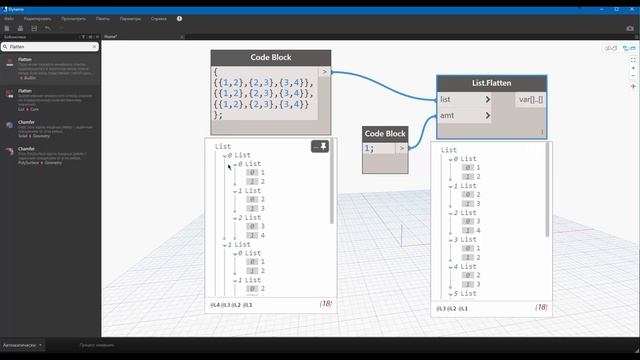Image resolution: width=640 pixels, height=360 pixels.
Task: Collapse 0 List in List.Flatten preview
Action: [x=451, y=160]
